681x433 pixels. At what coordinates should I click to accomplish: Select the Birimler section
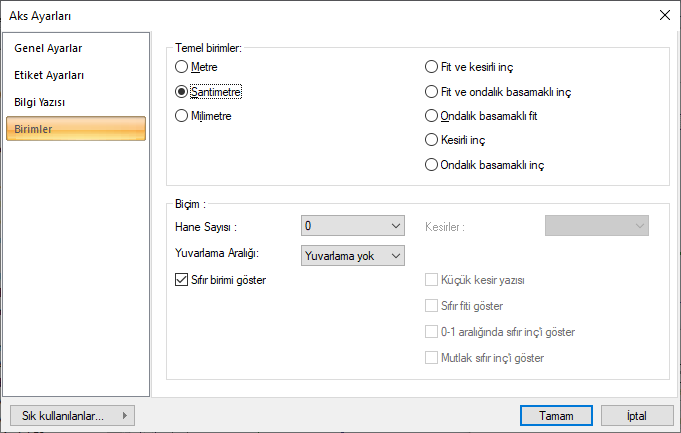coord(76,129)
